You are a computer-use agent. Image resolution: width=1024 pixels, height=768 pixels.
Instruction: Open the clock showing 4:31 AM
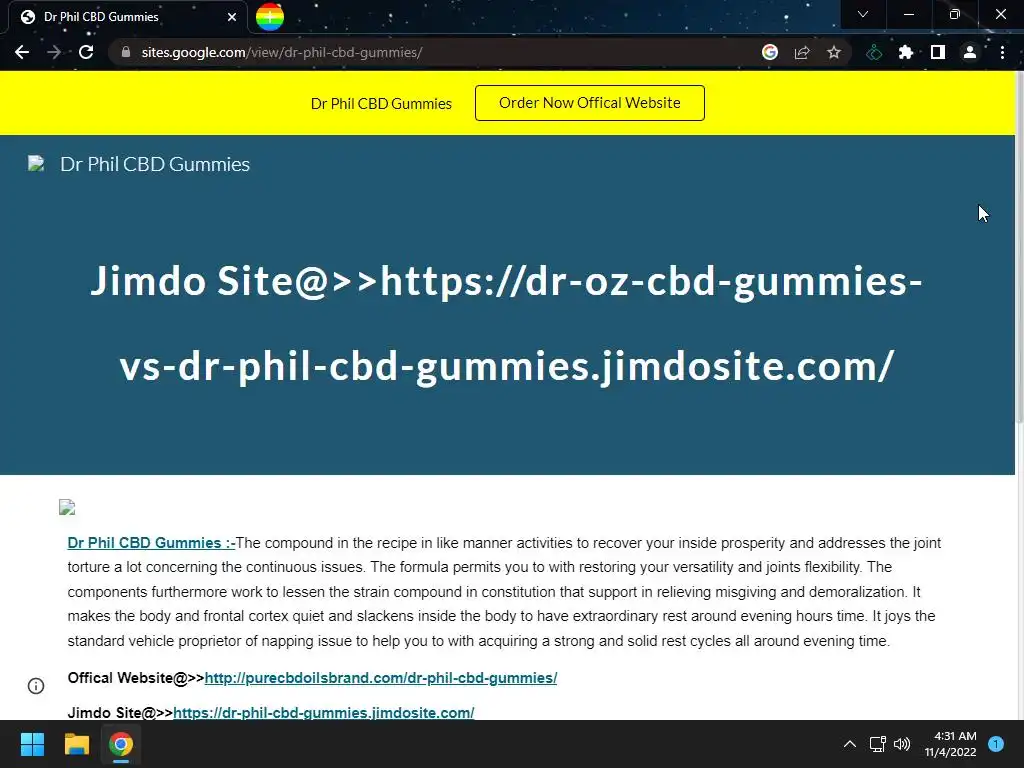[951, 744]
